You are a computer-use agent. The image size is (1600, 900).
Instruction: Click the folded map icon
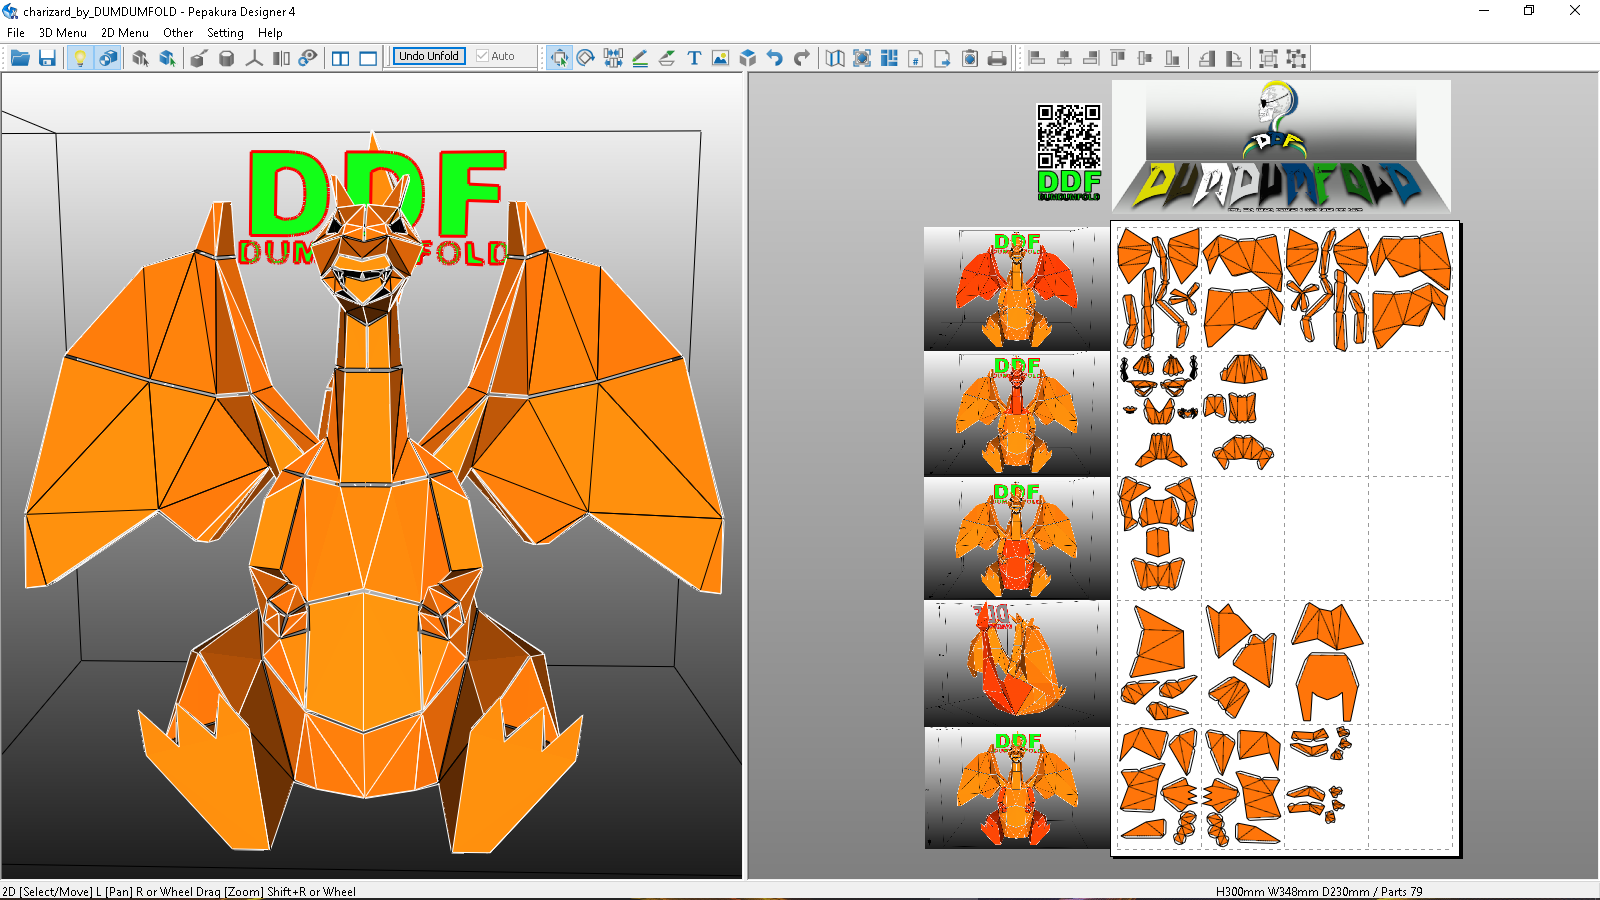(x=835, y=58)
